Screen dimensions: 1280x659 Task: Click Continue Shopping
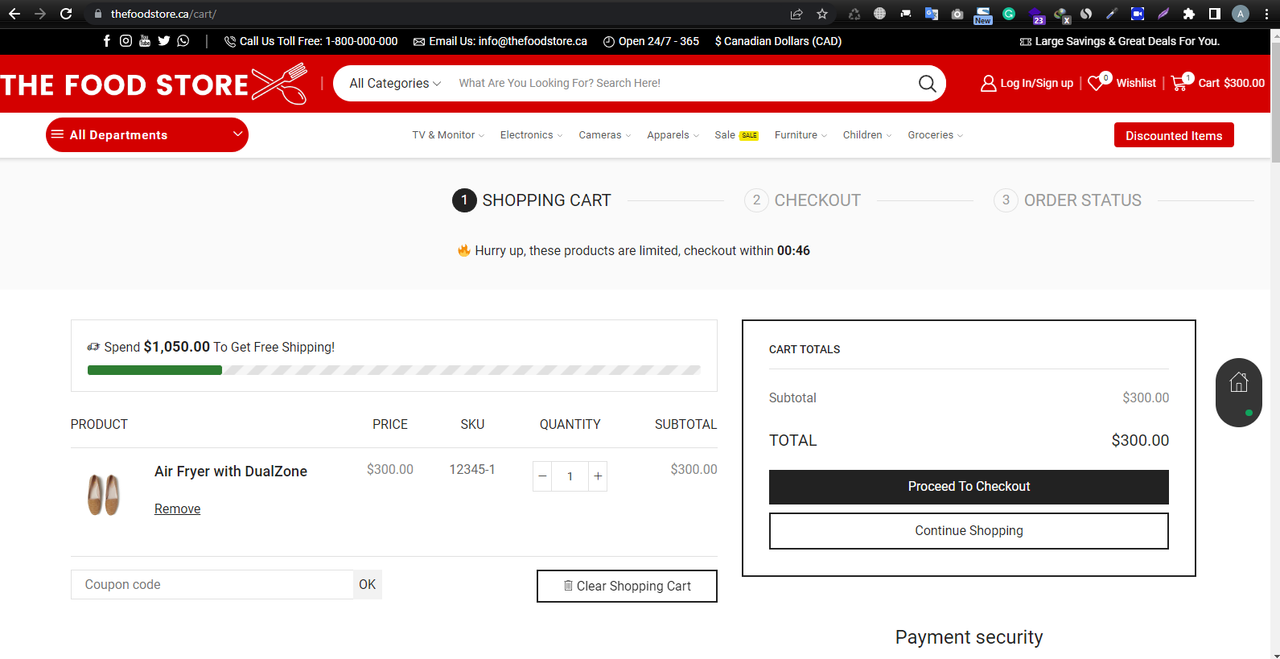pyautogui.click(x=969, y=531)
